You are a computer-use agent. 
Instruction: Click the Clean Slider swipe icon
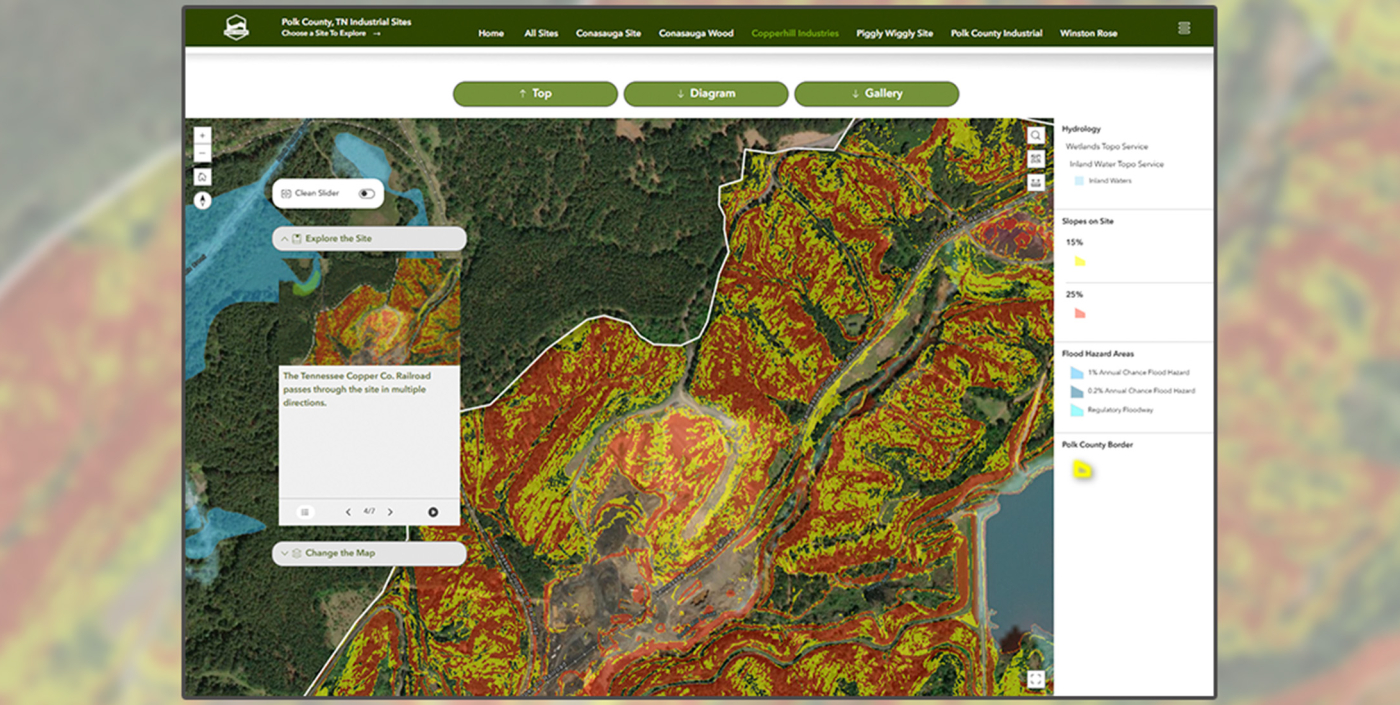288,193
